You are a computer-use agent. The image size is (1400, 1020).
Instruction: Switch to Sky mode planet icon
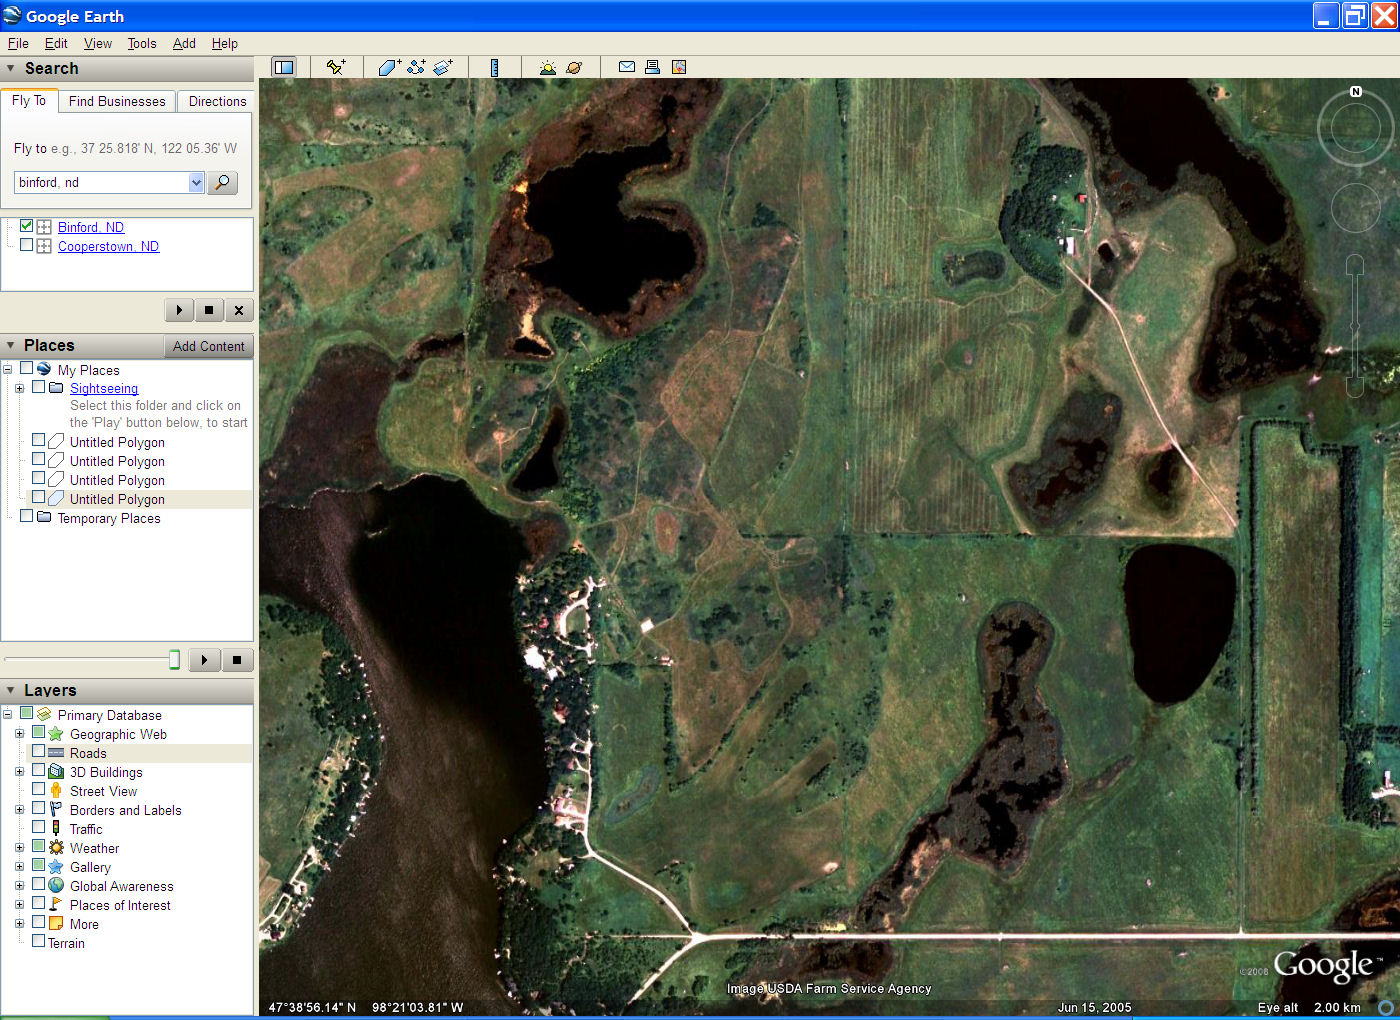coord(574,67)
